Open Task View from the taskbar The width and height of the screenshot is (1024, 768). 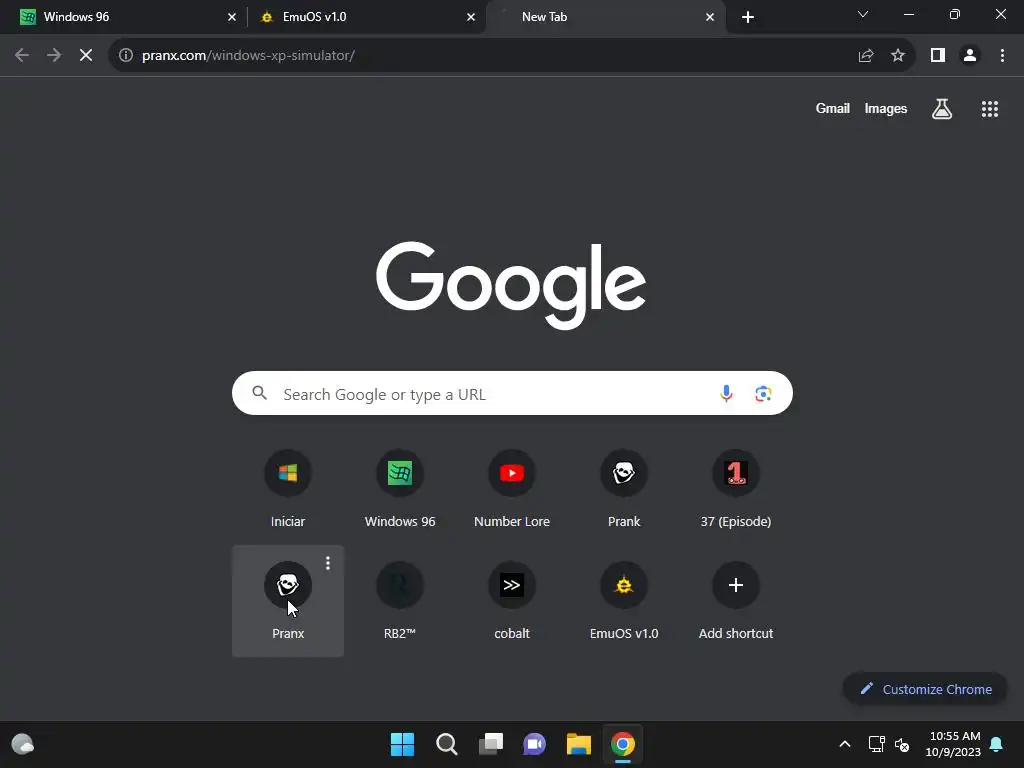click(x=491, y=744)
